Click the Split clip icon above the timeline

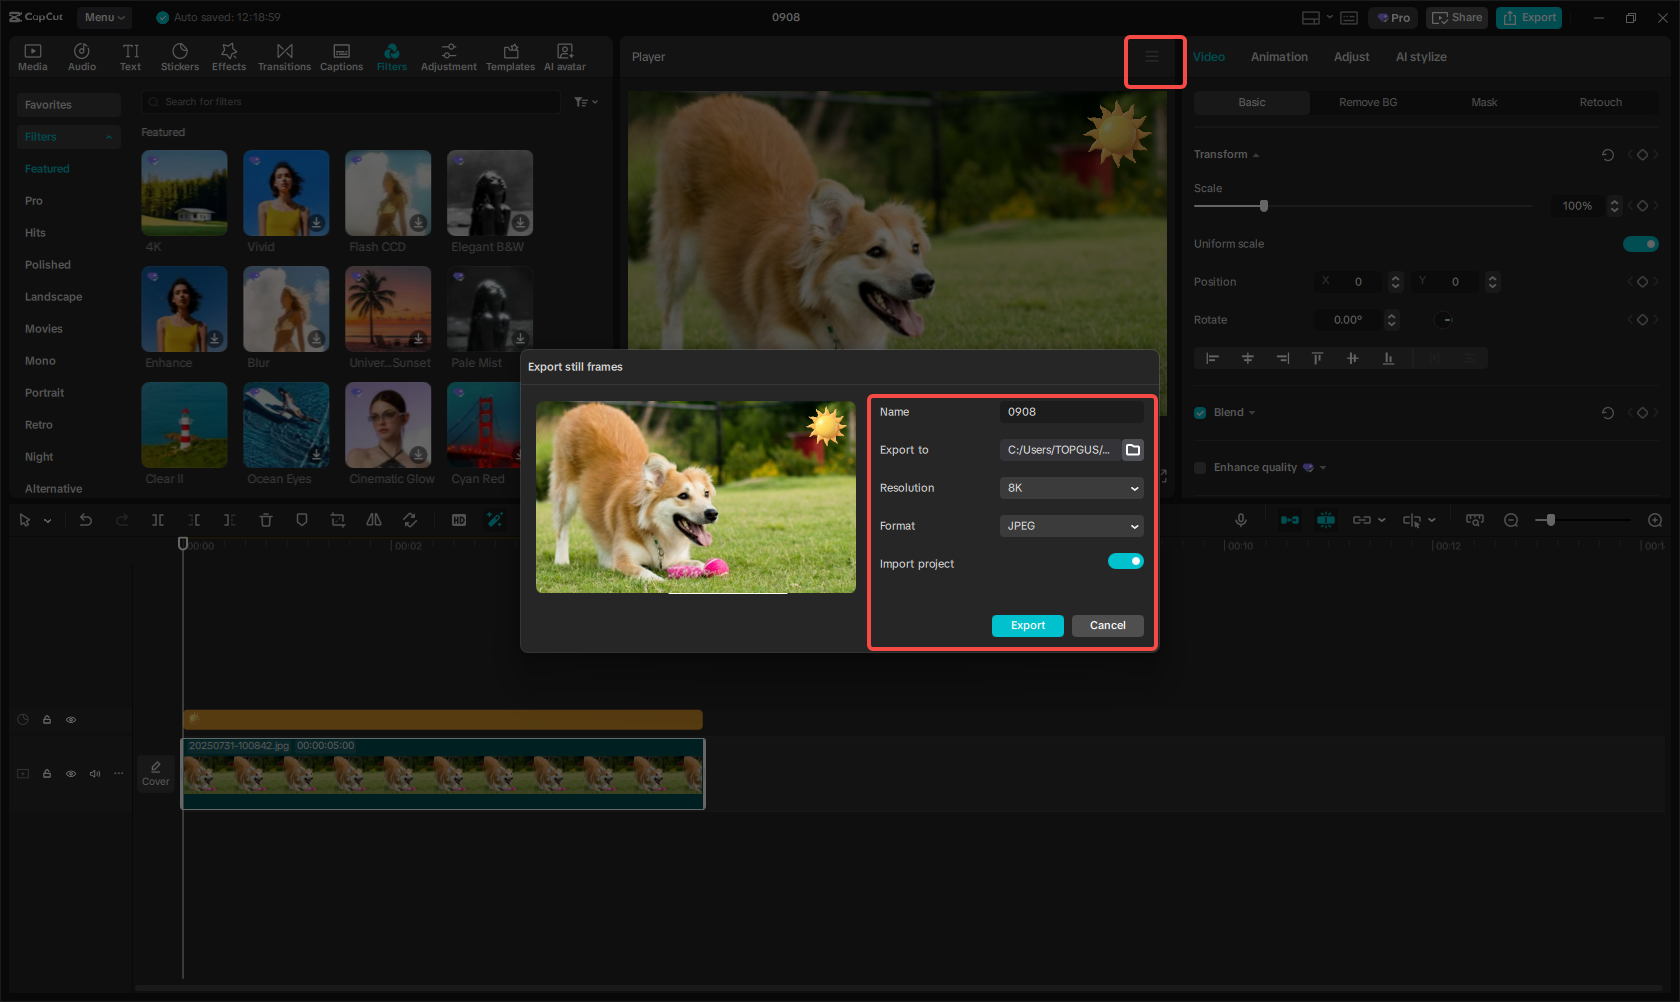click(x=157, y=520)
